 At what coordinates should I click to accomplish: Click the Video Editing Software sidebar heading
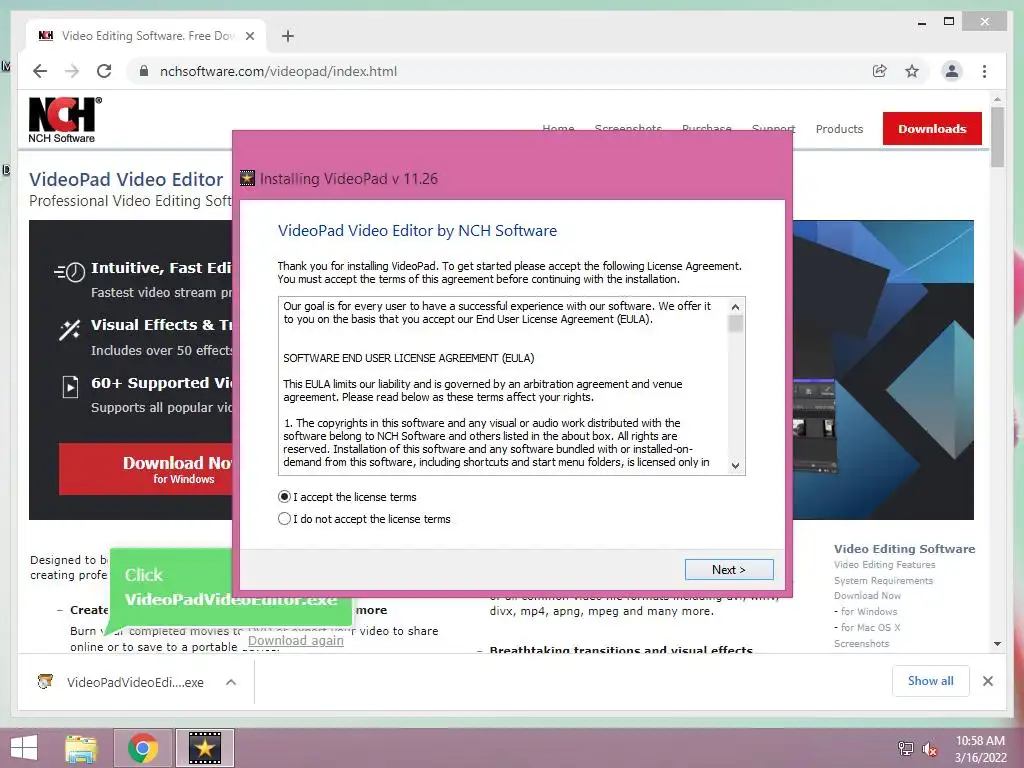[x=904, y=549]
